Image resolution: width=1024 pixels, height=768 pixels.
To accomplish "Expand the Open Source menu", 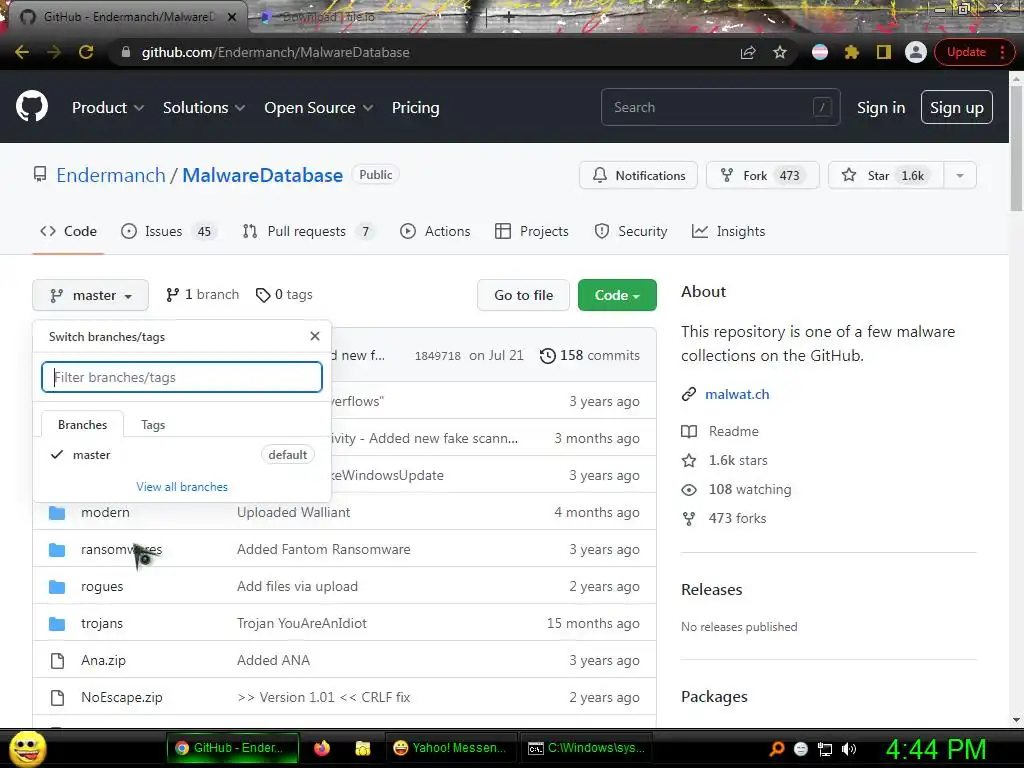I will (319, 108).
